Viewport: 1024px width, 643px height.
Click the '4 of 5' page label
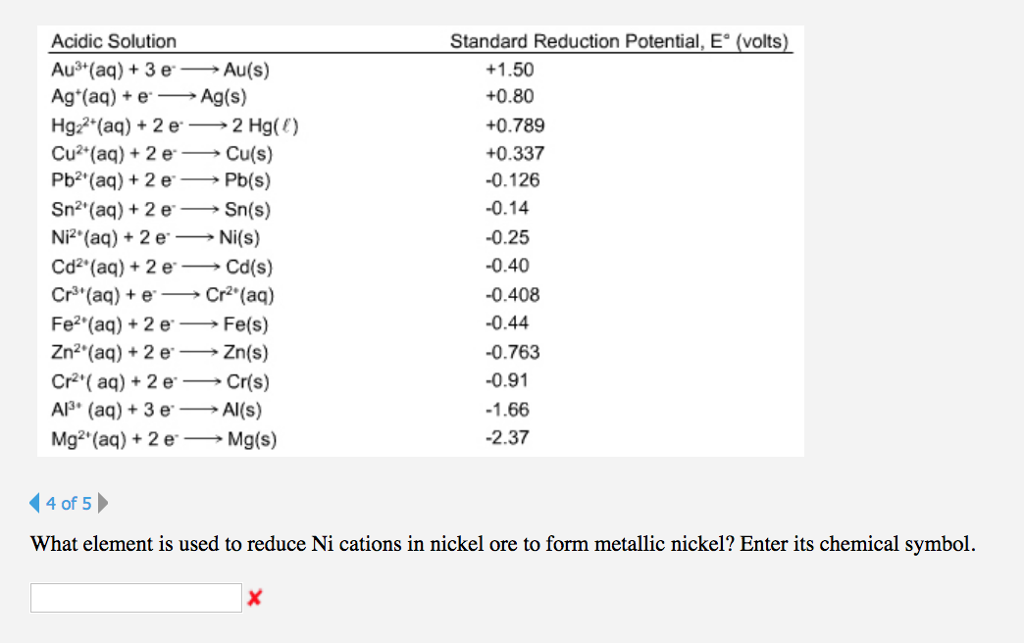67,504
